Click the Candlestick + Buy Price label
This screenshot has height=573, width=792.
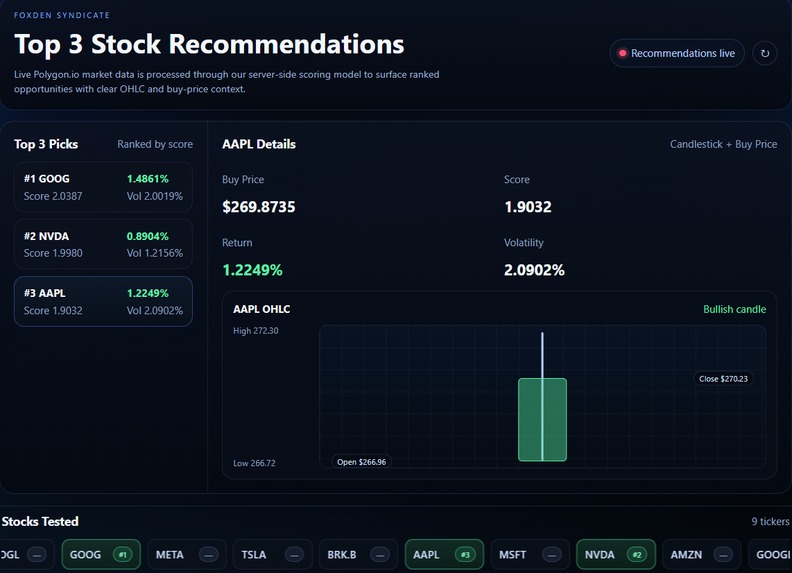click(723, 144)
